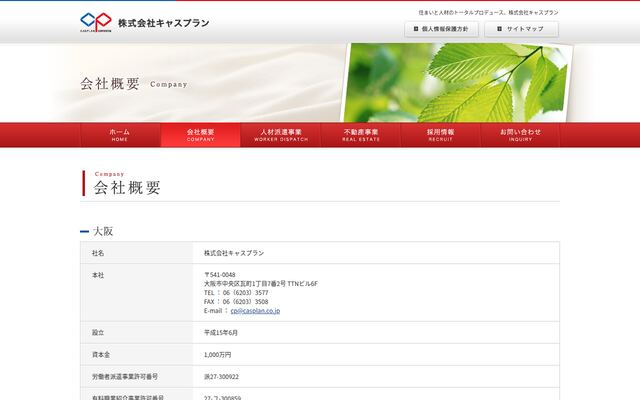Select the FAX 06 (6203) 3508 line
Screen dimensions: 640x400
(236, 302)
